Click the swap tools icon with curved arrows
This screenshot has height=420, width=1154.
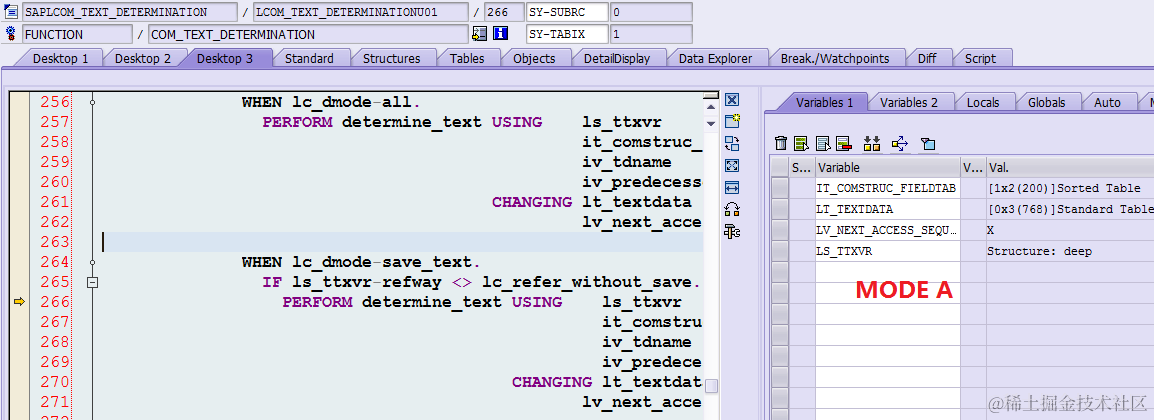tap(732, 210)
